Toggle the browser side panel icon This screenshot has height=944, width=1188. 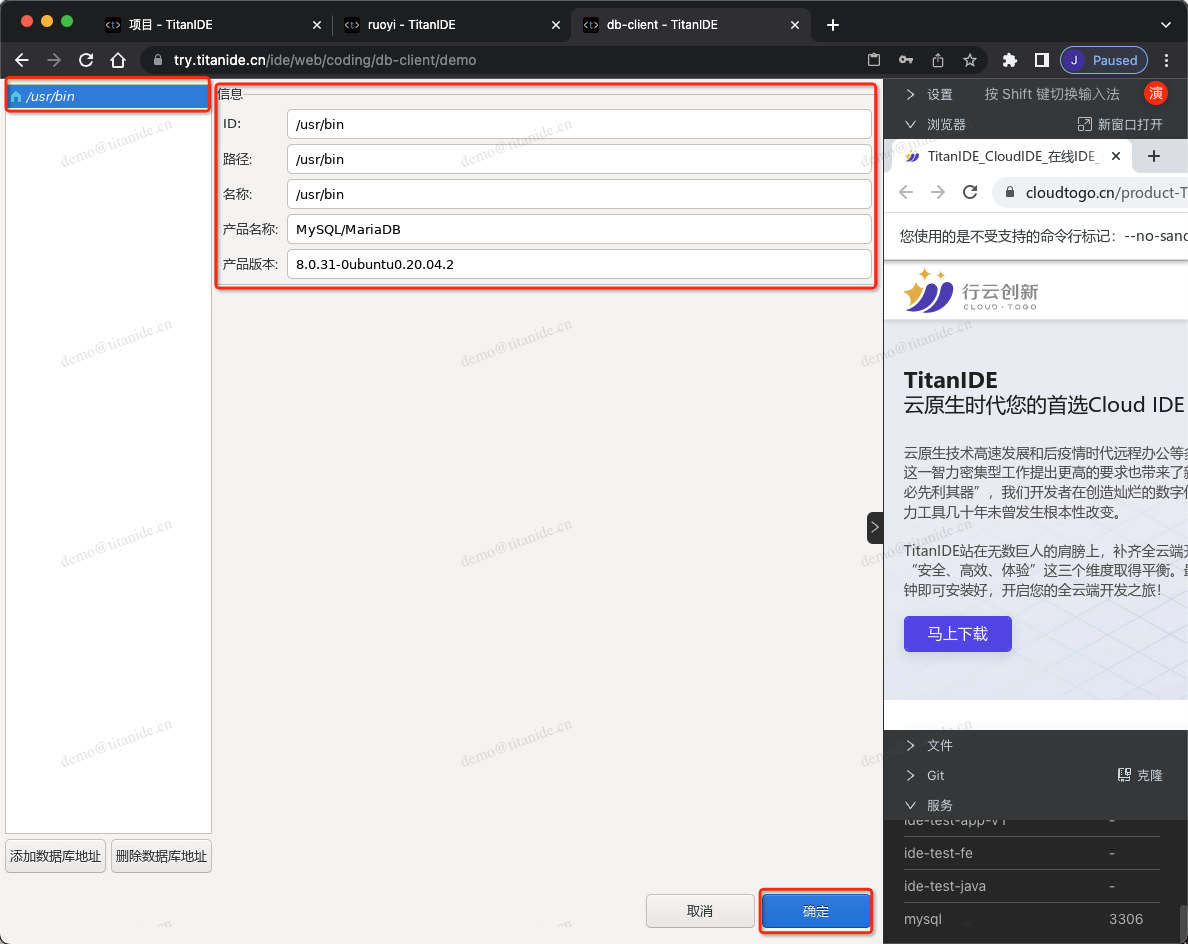(x=1041, y=60)
